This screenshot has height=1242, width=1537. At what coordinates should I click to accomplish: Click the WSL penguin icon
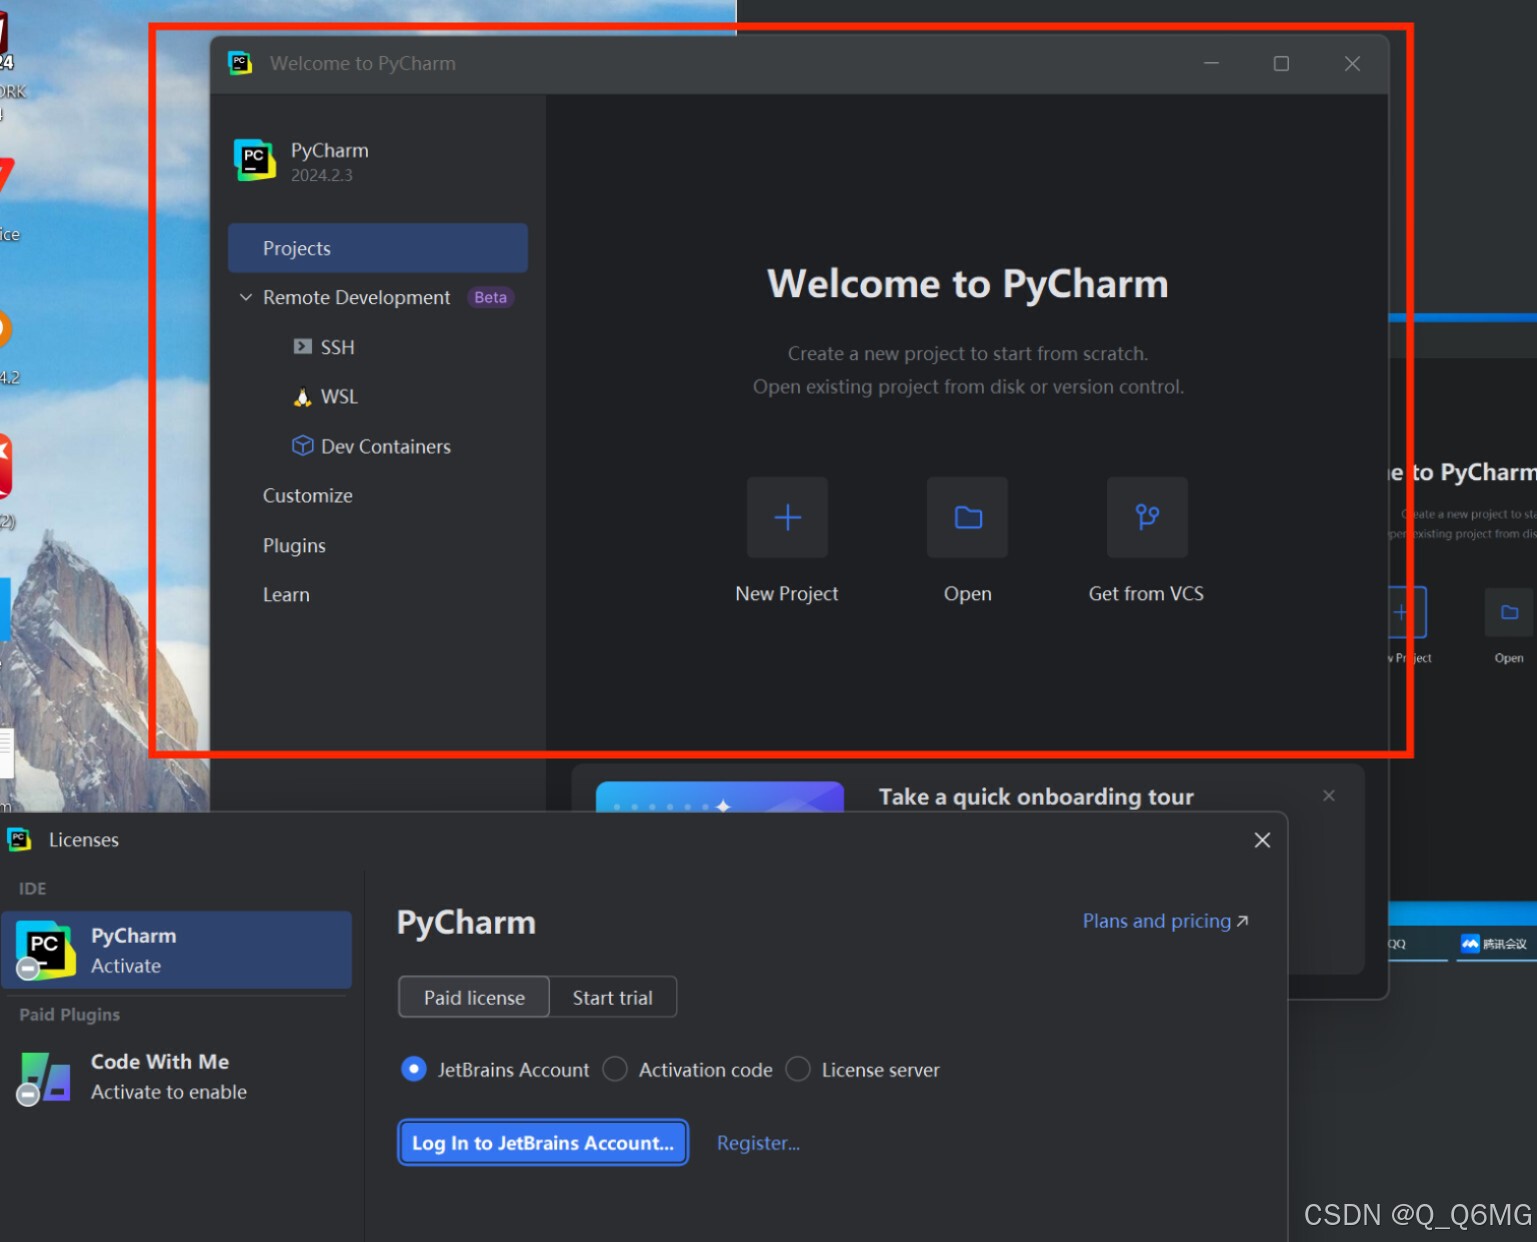(x=302, y=397)
